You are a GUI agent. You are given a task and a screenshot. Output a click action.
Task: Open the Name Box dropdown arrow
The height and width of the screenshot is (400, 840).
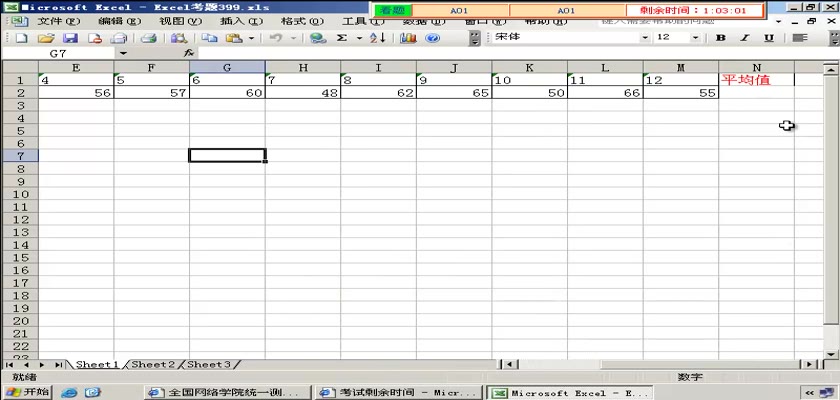pos(124,54)
